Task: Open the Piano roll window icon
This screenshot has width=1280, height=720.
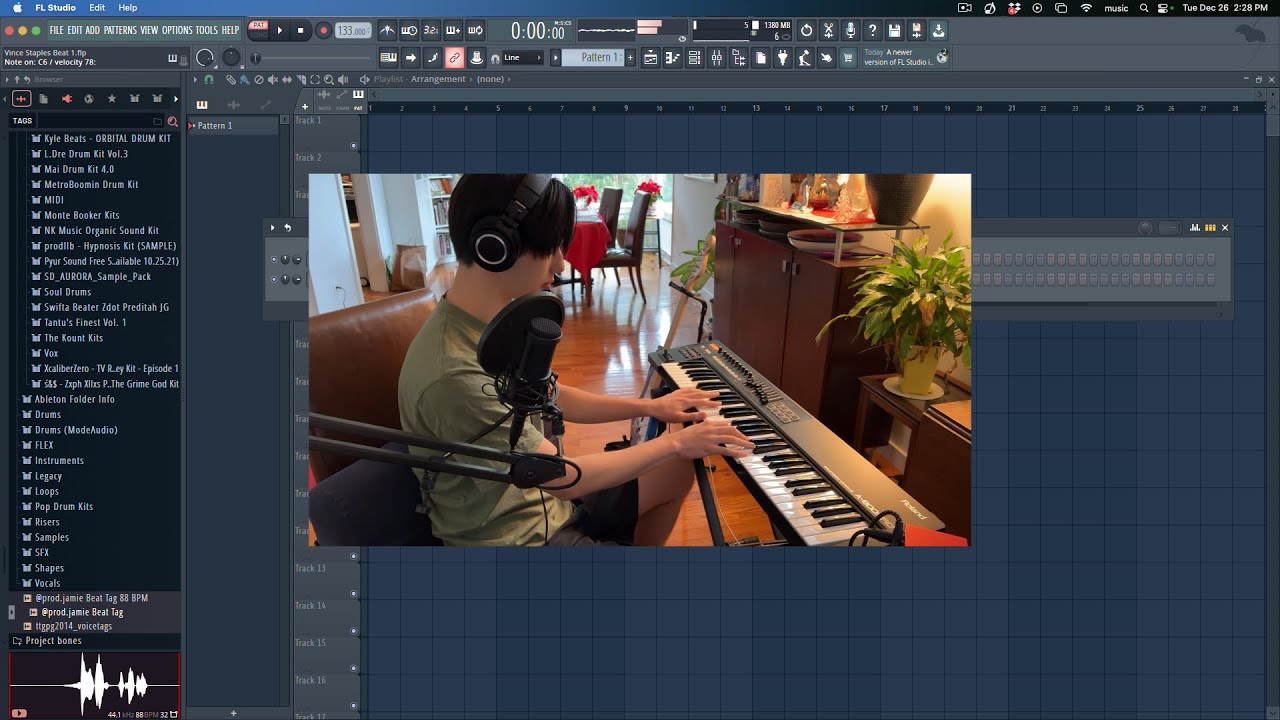Action: coord(672,58)
